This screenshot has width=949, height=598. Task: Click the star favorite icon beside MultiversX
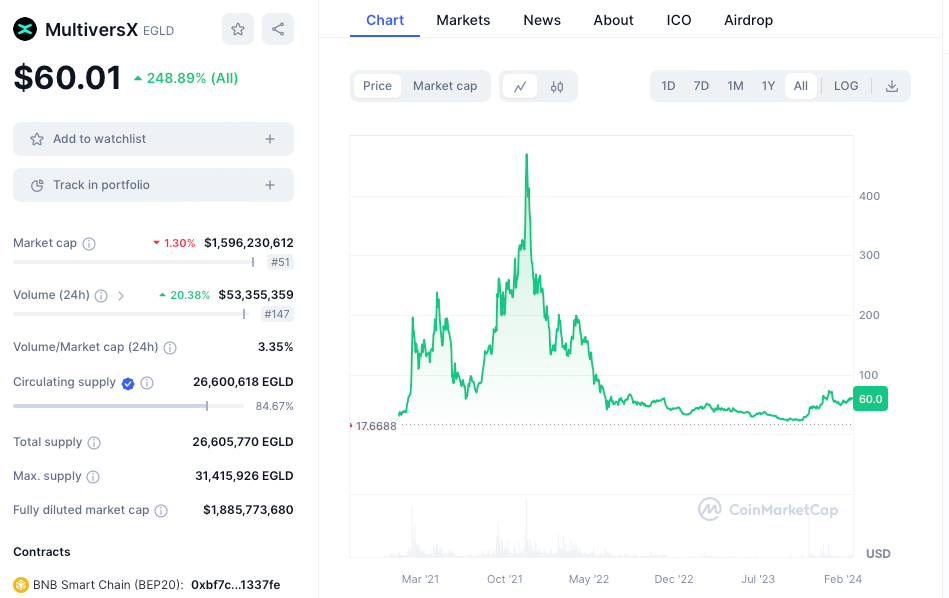click(x=238, y=30)
